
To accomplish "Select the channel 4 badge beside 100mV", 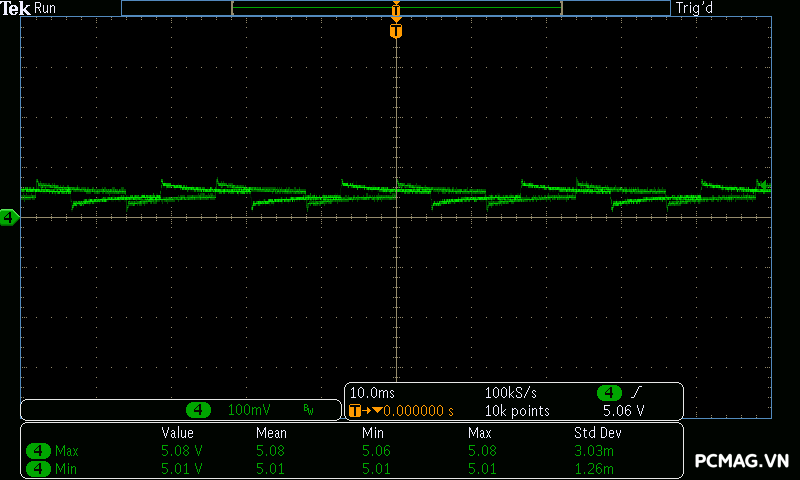I will (199, 410).
